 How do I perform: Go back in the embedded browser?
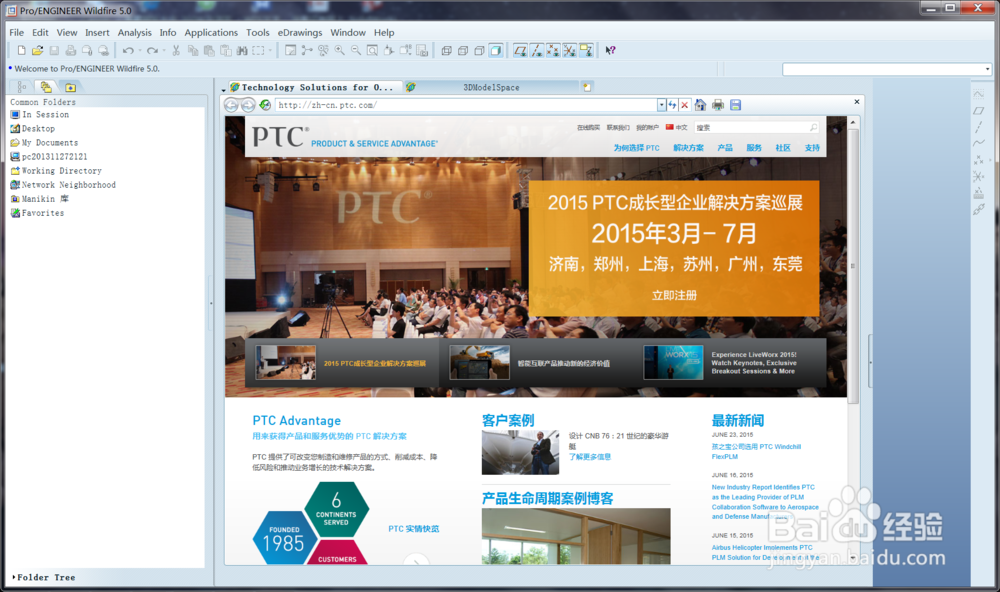coord(231,105)
